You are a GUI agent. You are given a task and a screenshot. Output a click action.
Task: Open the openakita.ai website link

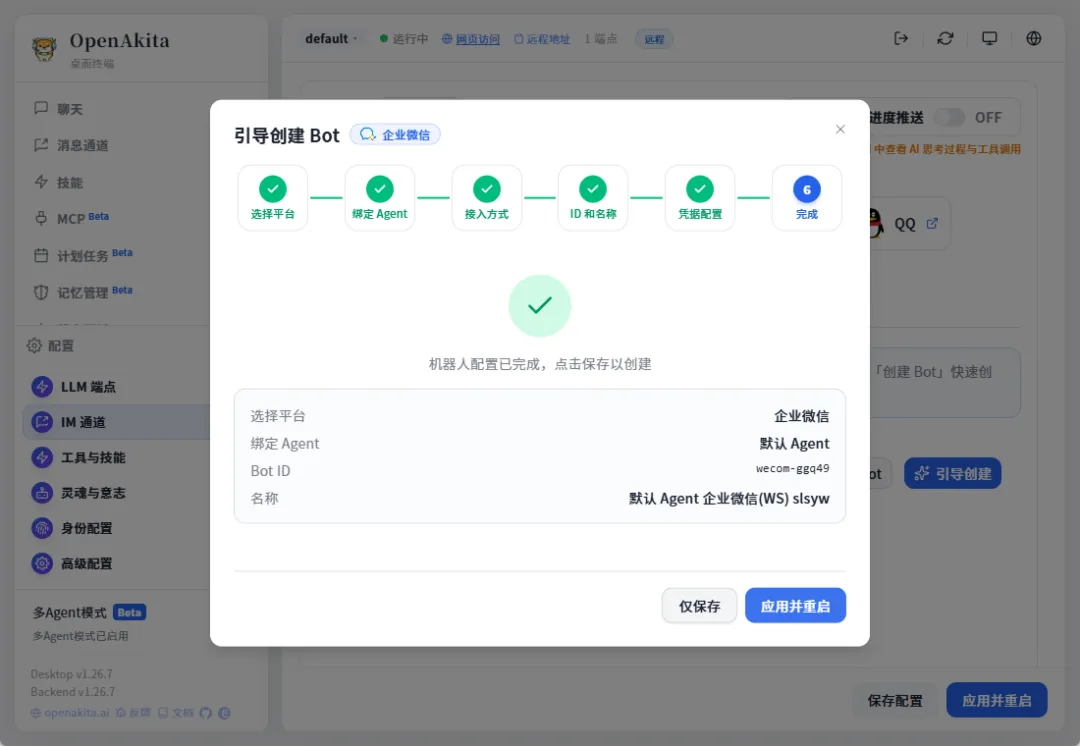[x=70, y=713]
